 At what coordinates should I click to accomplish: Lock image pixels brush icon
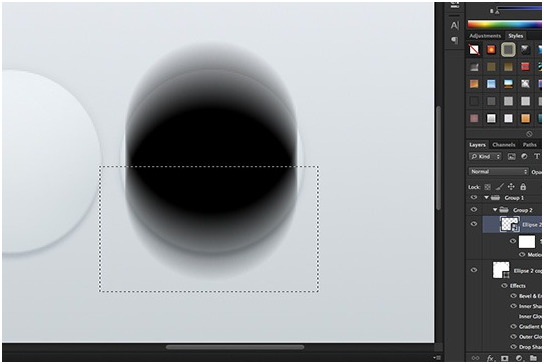499,187
